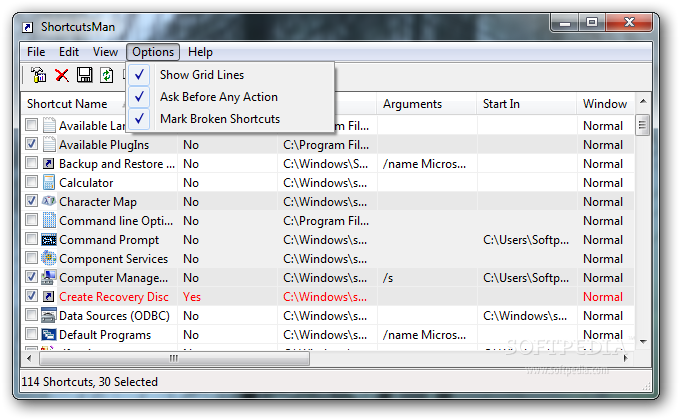Click the Default Programs row icon
The width and height of the screenshot is (680, 420).
(49, 335)
